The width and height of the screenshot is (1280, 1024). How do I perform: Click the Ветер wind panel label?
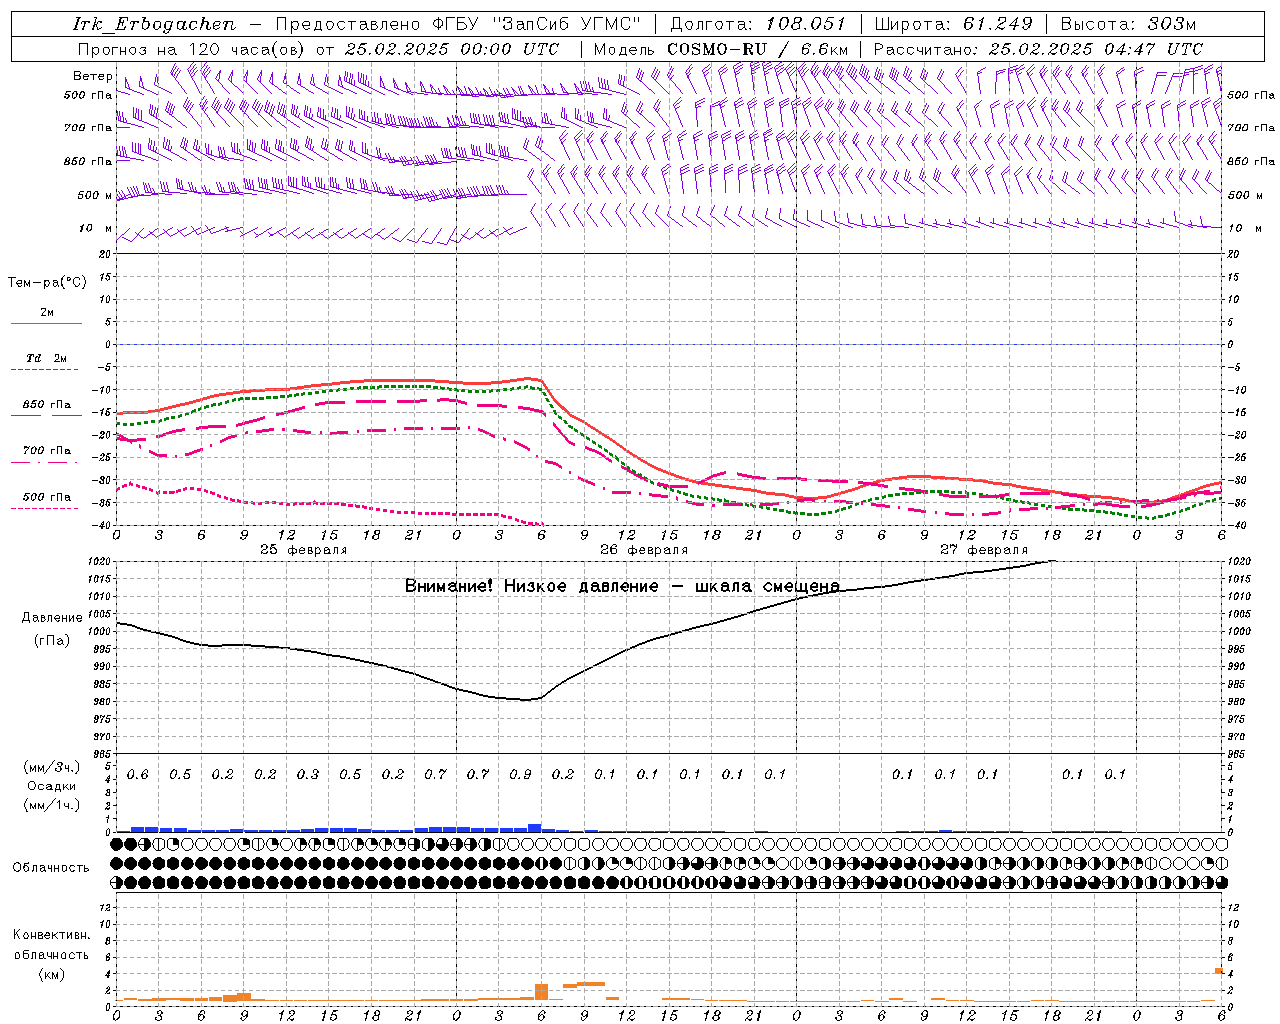pos(92,76)
